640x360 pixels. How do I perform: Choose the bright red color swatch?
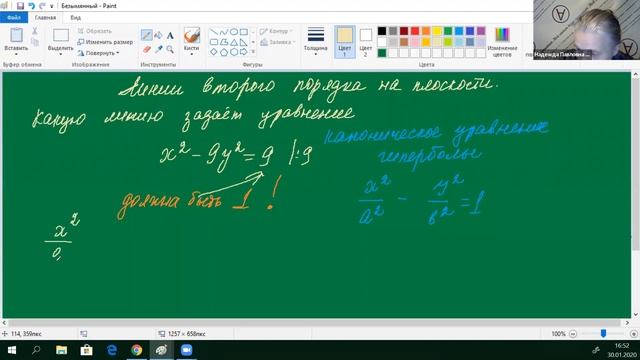coord(415,31)
